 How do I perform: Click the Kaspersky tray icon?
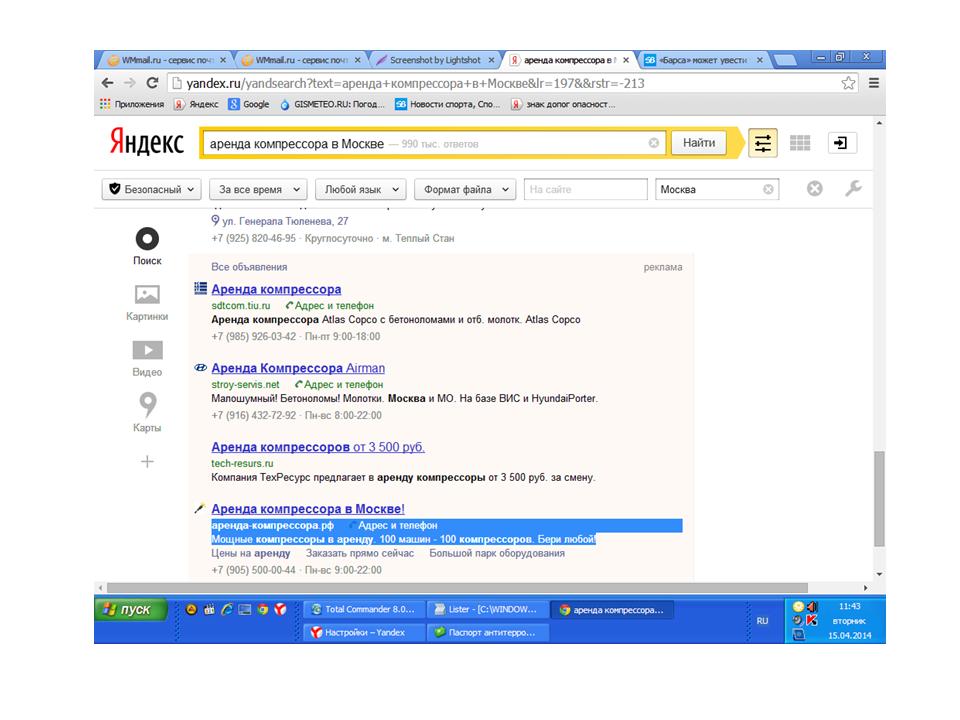pos(812,620)
